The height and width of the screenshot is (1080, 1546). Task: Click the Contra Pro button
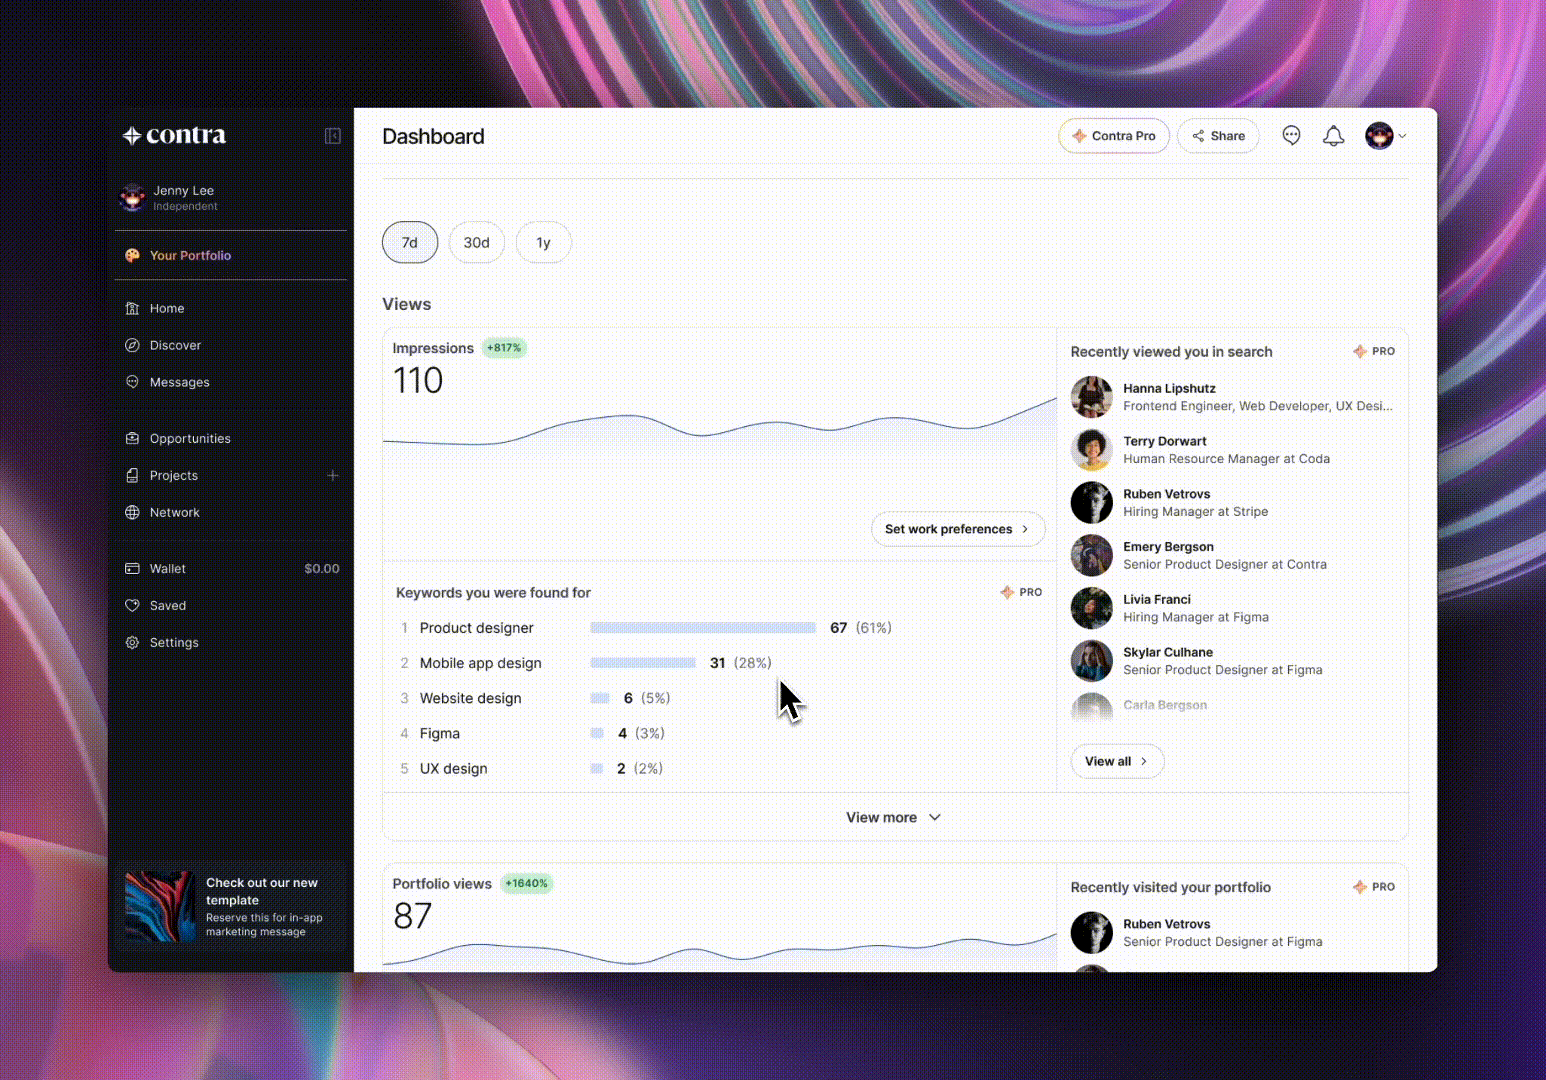point(1114,136)
